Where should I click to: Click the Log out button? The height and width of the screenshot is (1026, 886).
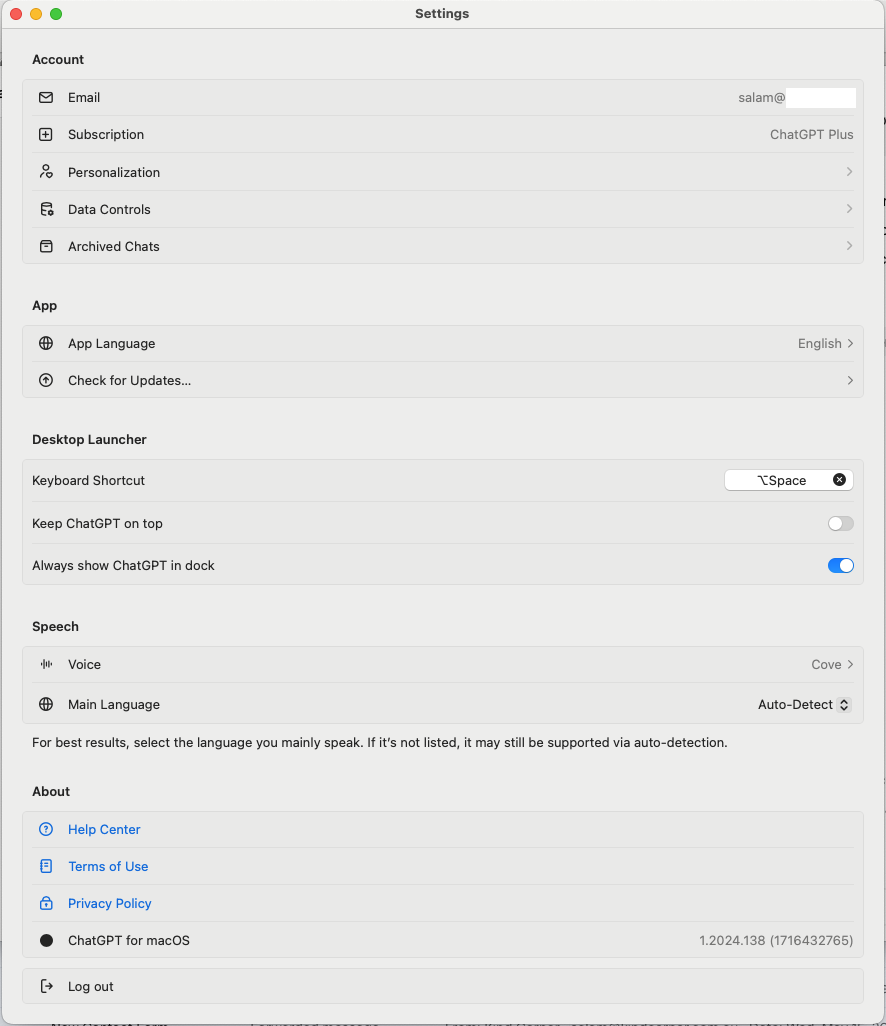443,986
